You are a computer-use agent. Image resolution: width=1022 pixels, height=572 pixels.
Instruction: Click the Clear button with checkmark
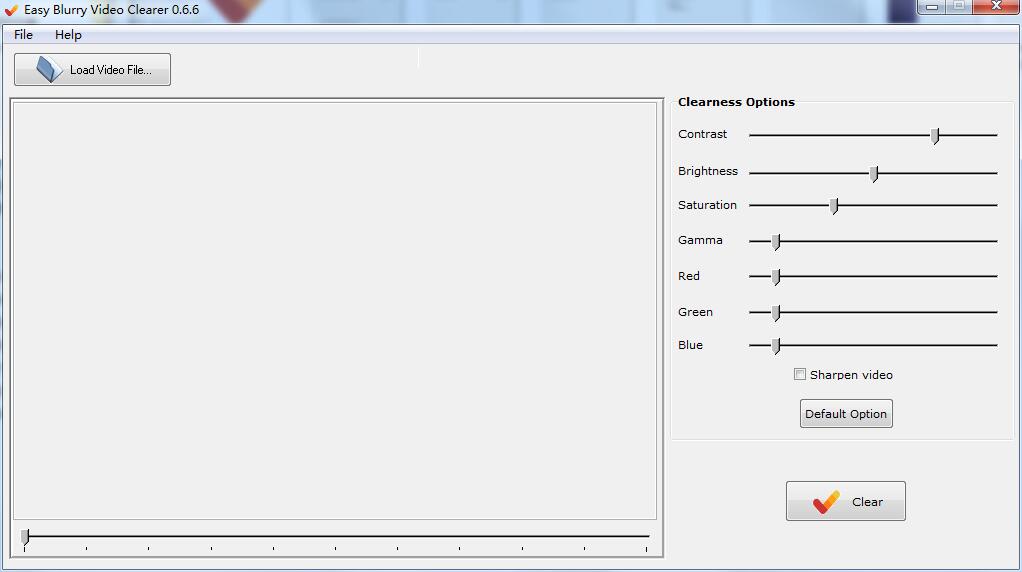click(x=845, y=501)
